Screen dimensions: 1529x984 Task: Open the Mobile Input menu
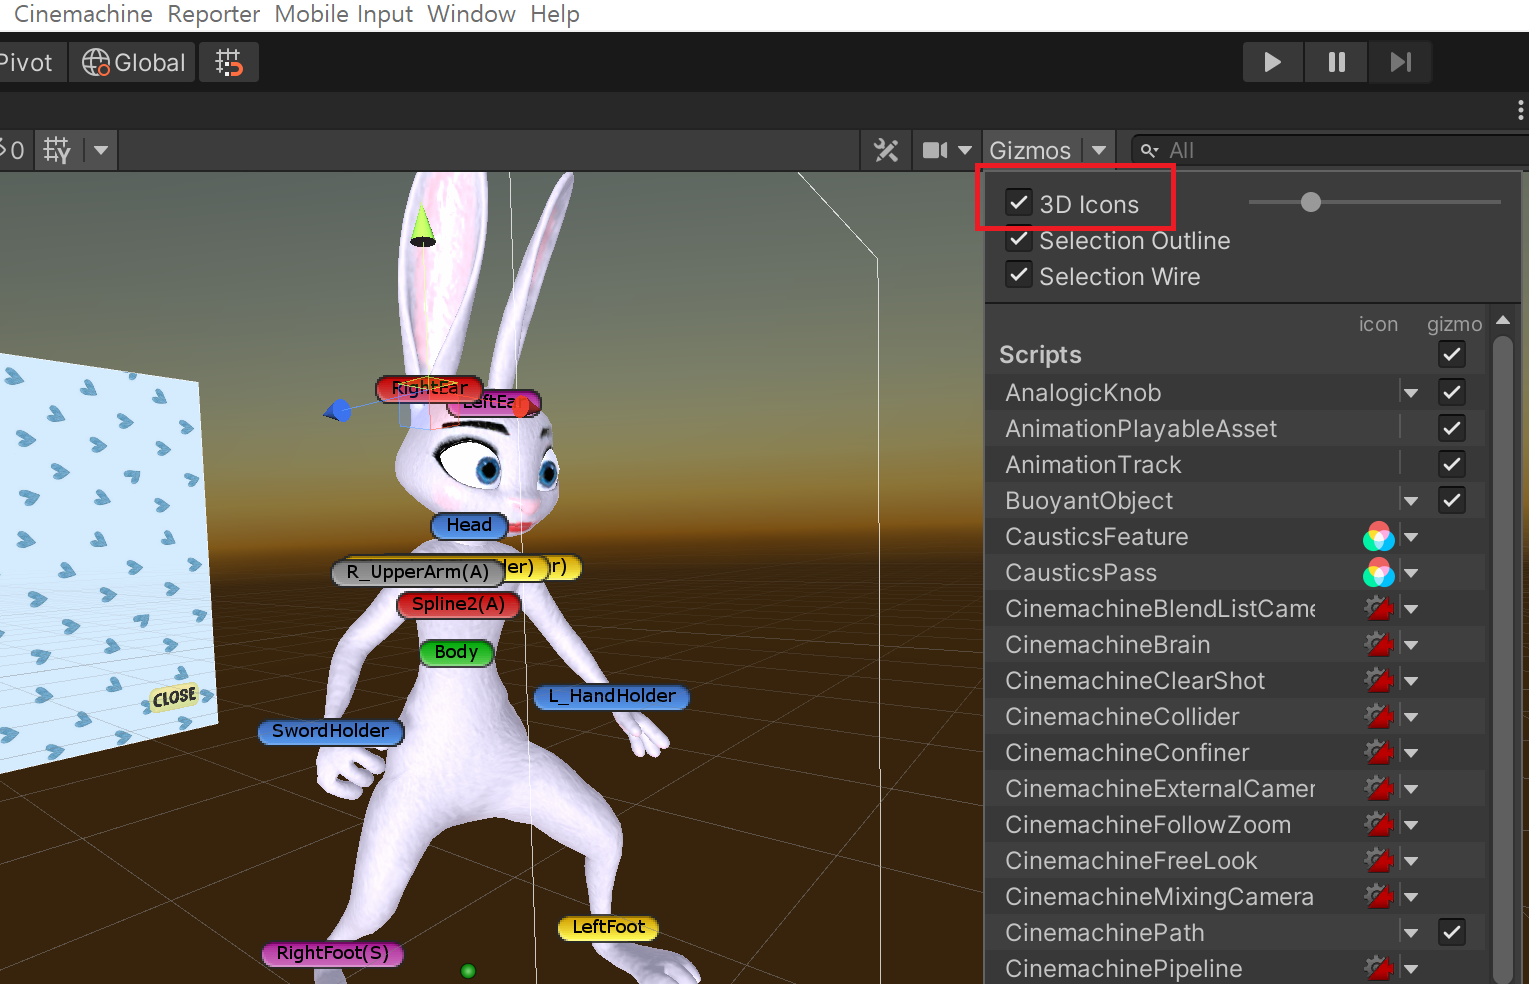343,14
